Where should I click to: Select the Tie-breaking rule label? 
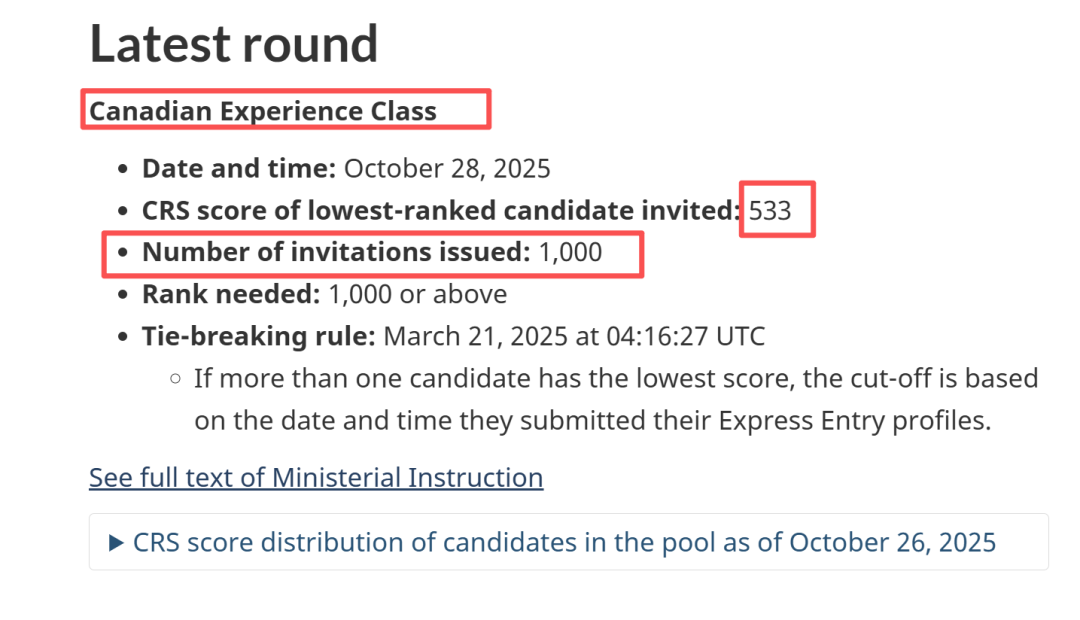coord(258,337)
